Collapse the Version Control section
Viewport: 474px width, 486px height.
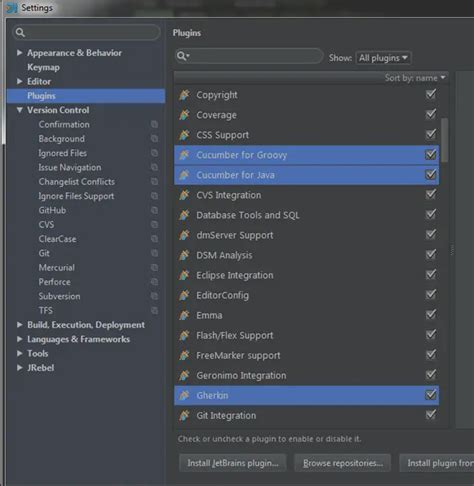[20, 110]
